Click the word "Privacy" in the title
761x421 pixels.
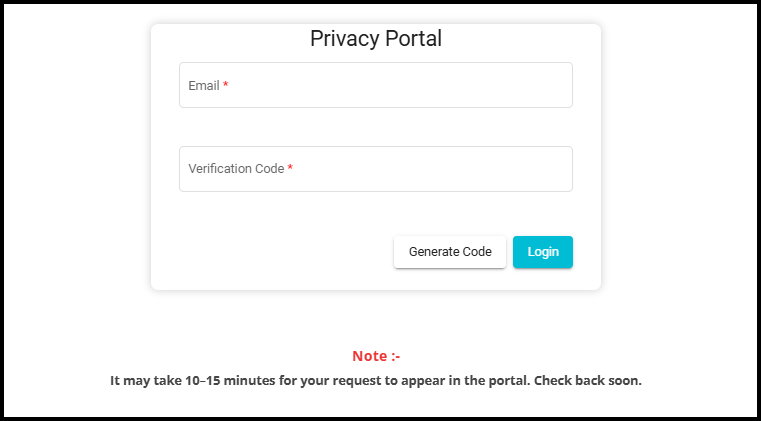(343, 39)
